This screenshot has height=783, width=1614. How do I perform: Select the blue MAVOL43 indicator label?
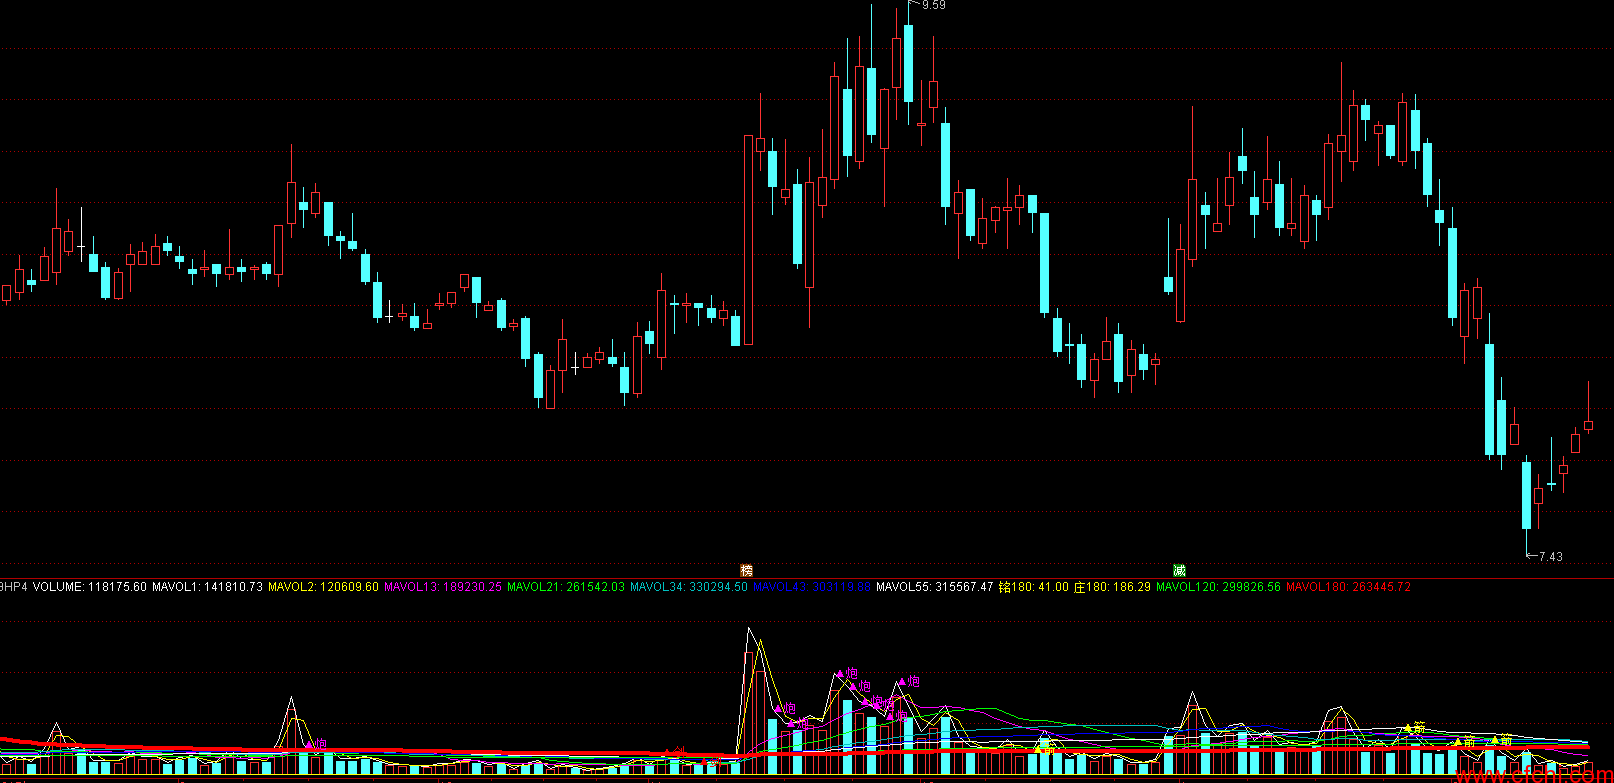point(812,587)
